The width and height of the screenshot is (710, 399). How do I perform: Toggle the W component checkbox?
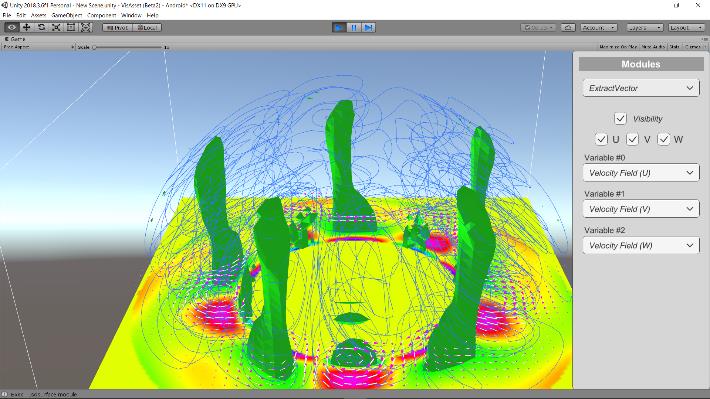click(663, 139)
